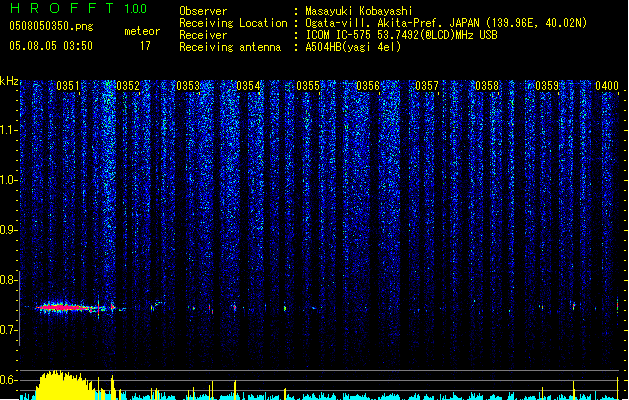This screenshot has width=629, height=400.
Task: Click the 0400 time marker
Action: [607, 86]
